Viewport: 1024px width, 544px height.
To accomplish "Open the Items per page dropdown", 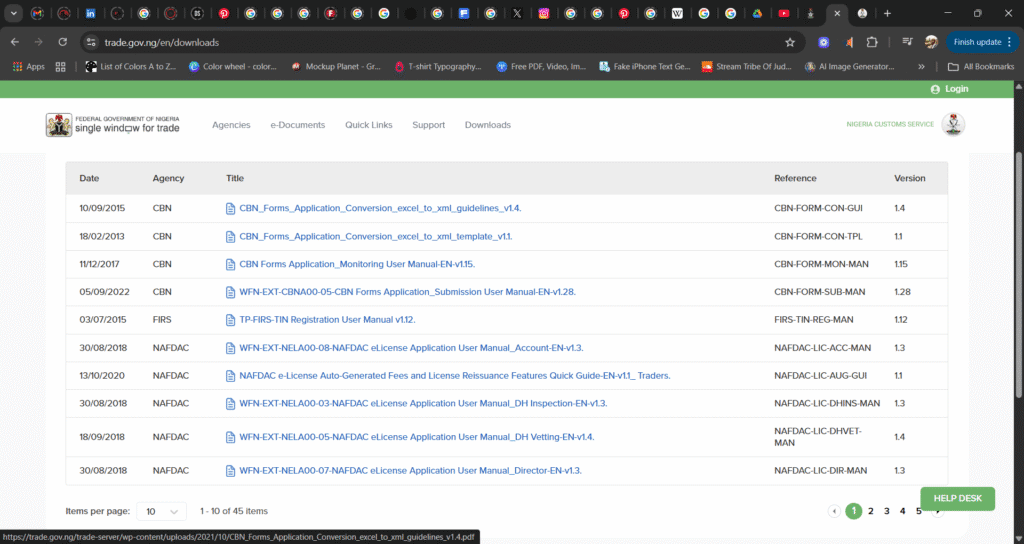I will (161, 511).
